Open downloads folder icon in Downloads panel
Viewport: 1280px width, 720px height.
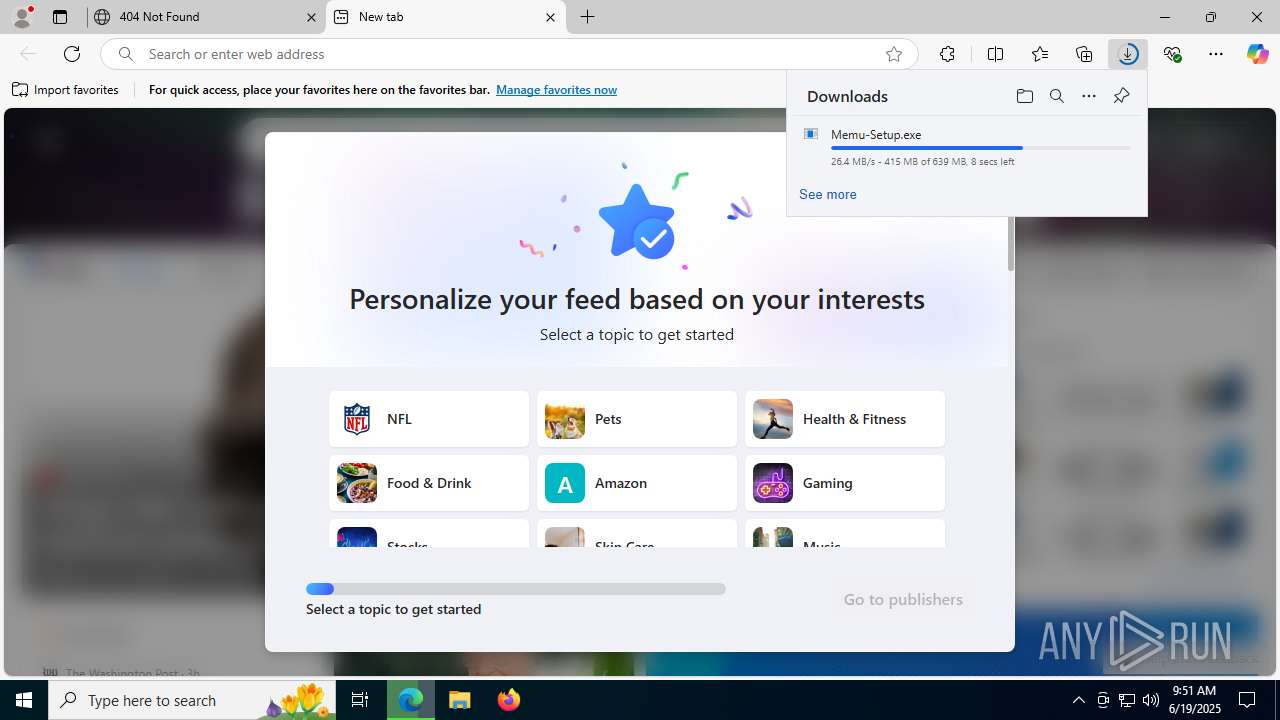click(x=1025, y=96)
